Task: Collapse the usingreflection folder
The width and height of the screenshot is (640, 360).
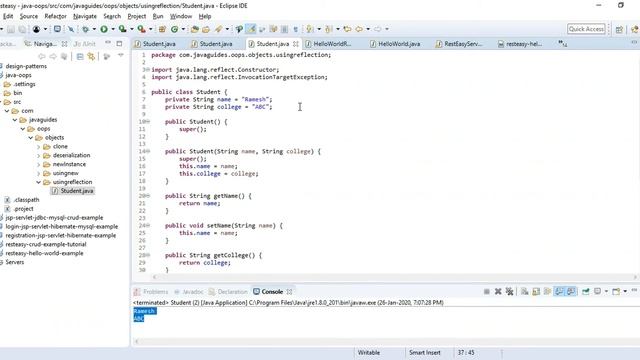Action: (39, 182)
